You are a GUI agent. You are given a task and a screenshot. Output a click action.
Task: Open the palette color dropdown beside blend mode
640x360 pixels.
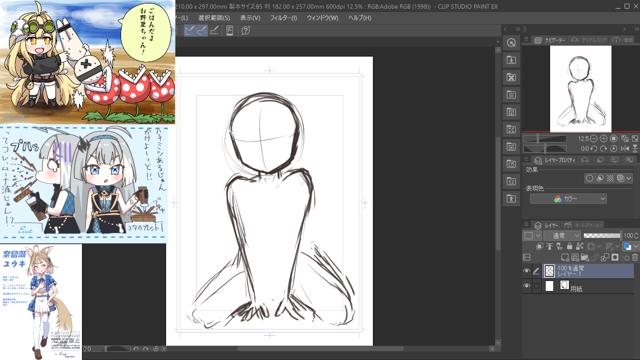click(x=532, y=236)
